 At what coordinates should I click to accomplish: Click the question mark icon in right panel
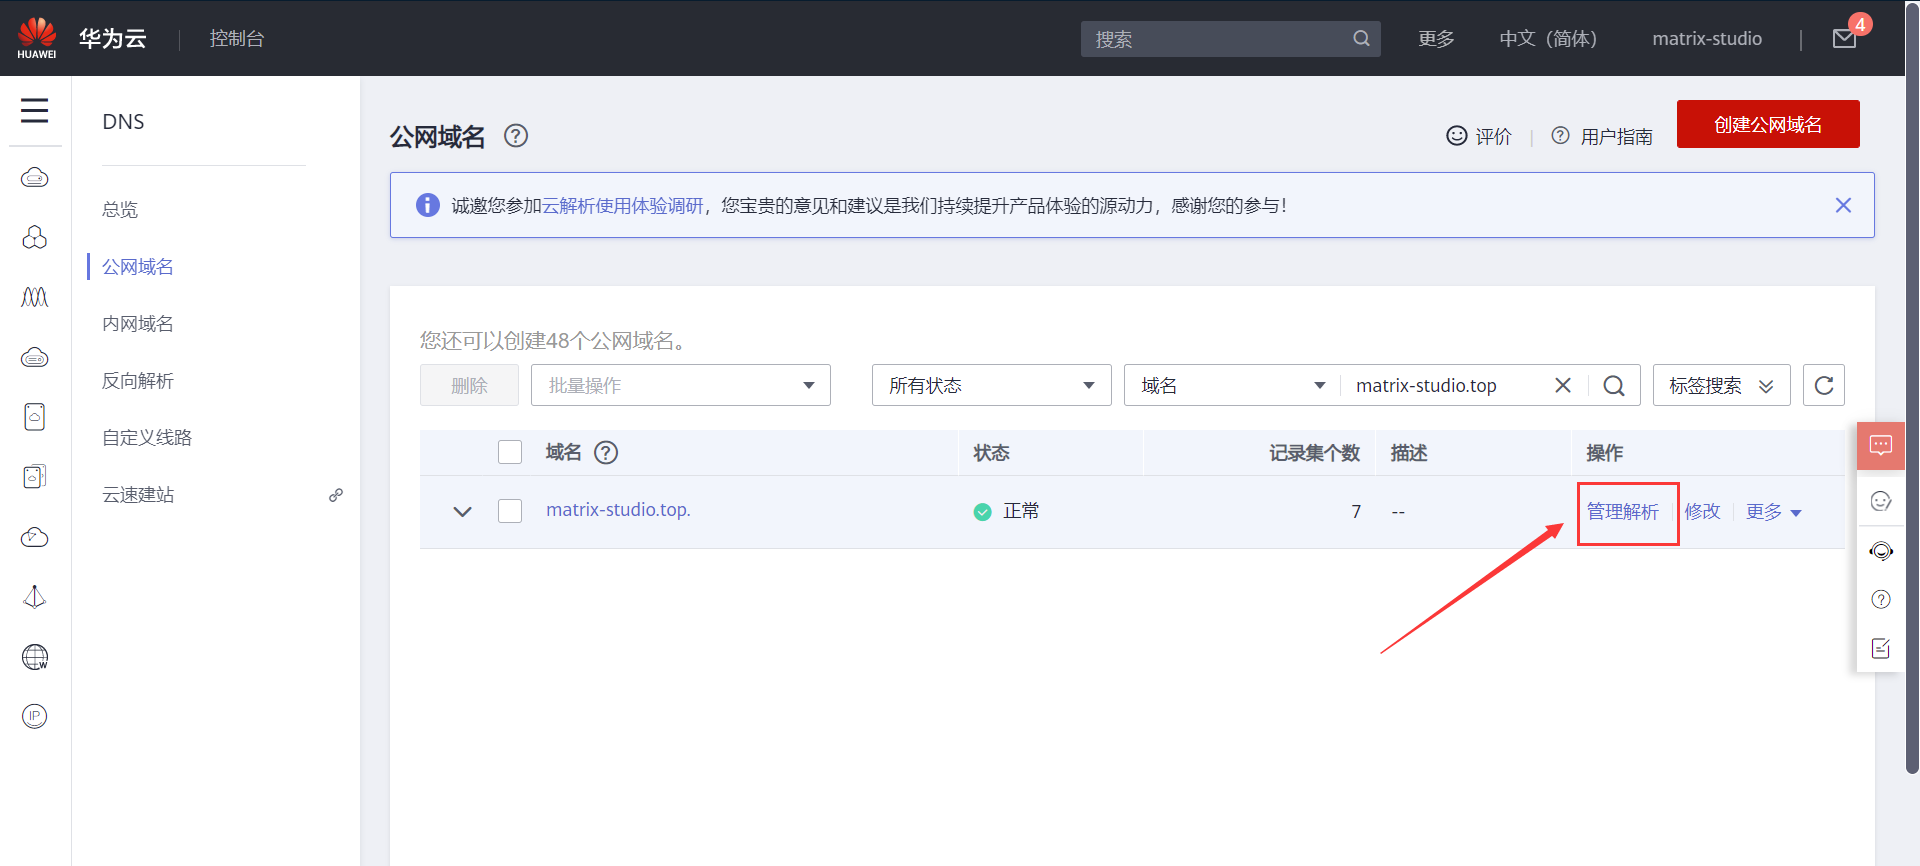[1881, 599]
